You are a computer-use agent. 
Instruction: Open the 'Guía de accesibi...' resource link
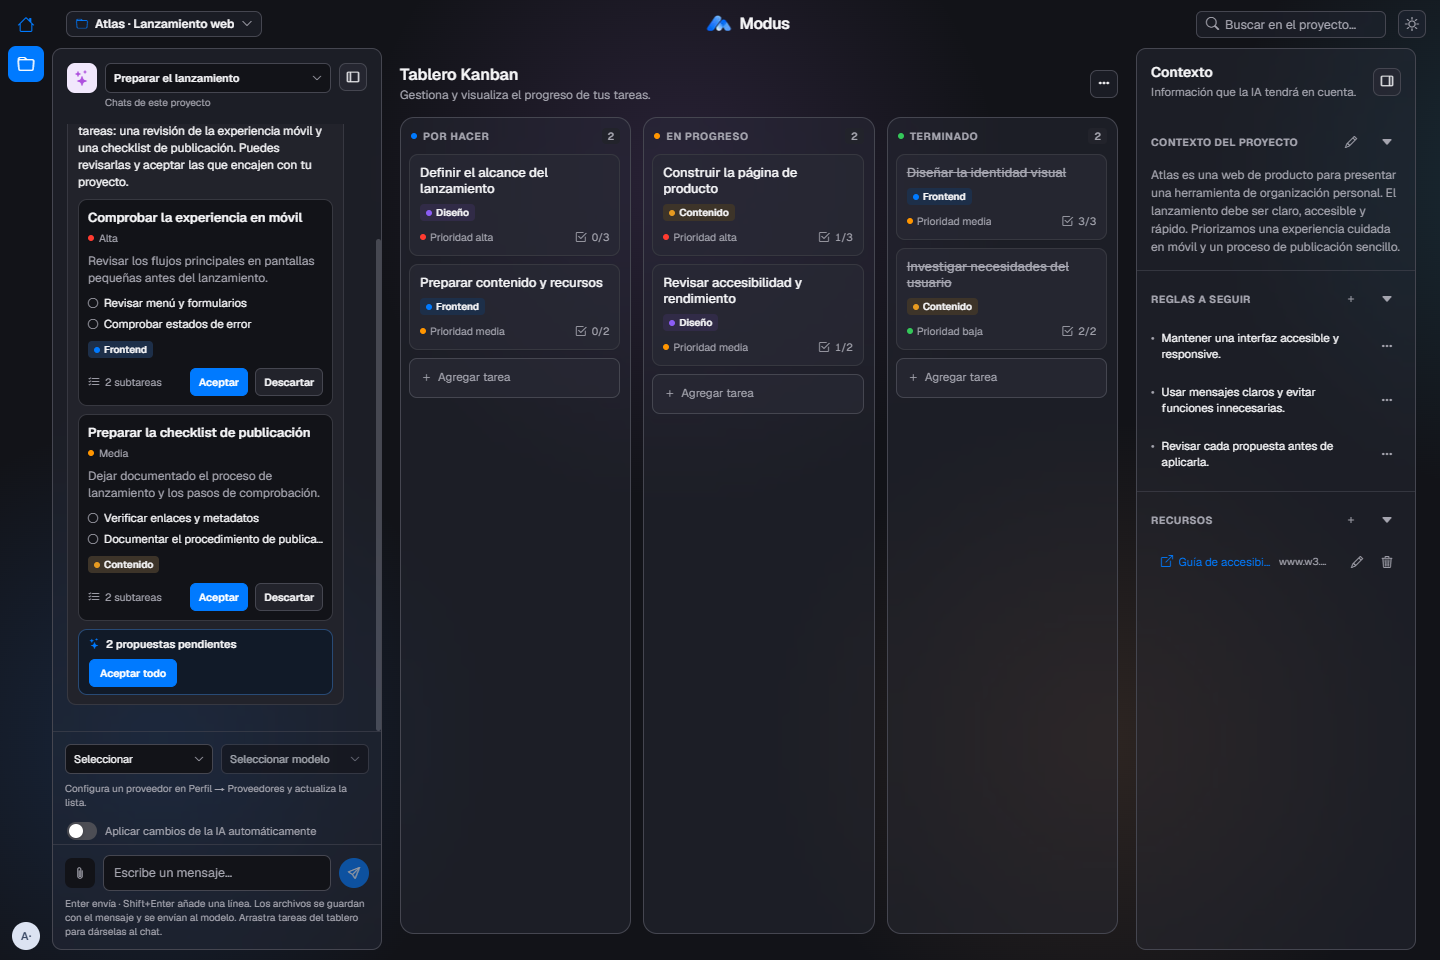(x=1215, y=562)
